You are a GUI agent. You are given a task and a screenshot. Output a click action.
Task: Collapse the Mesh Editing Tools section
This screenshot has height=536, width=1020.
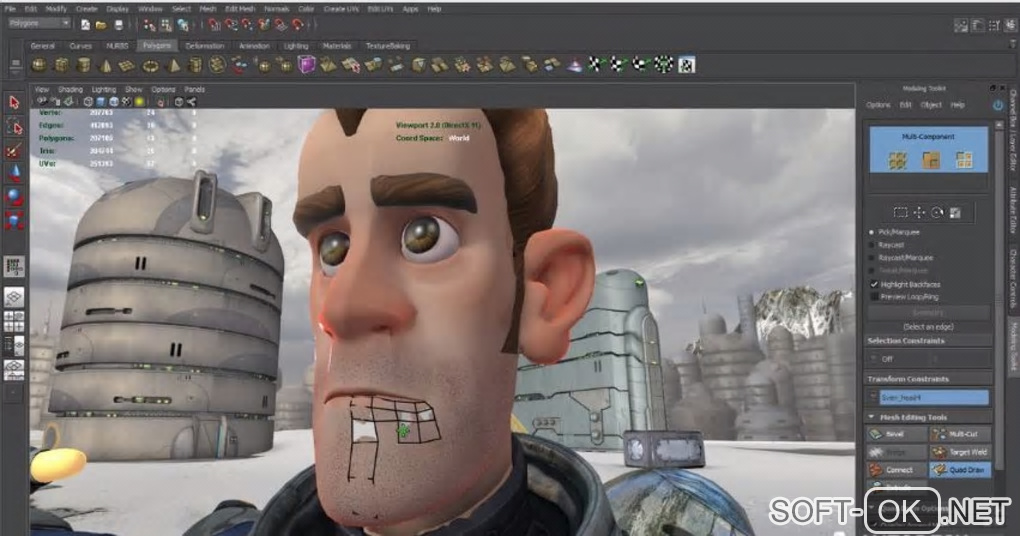tap(872, 417)
